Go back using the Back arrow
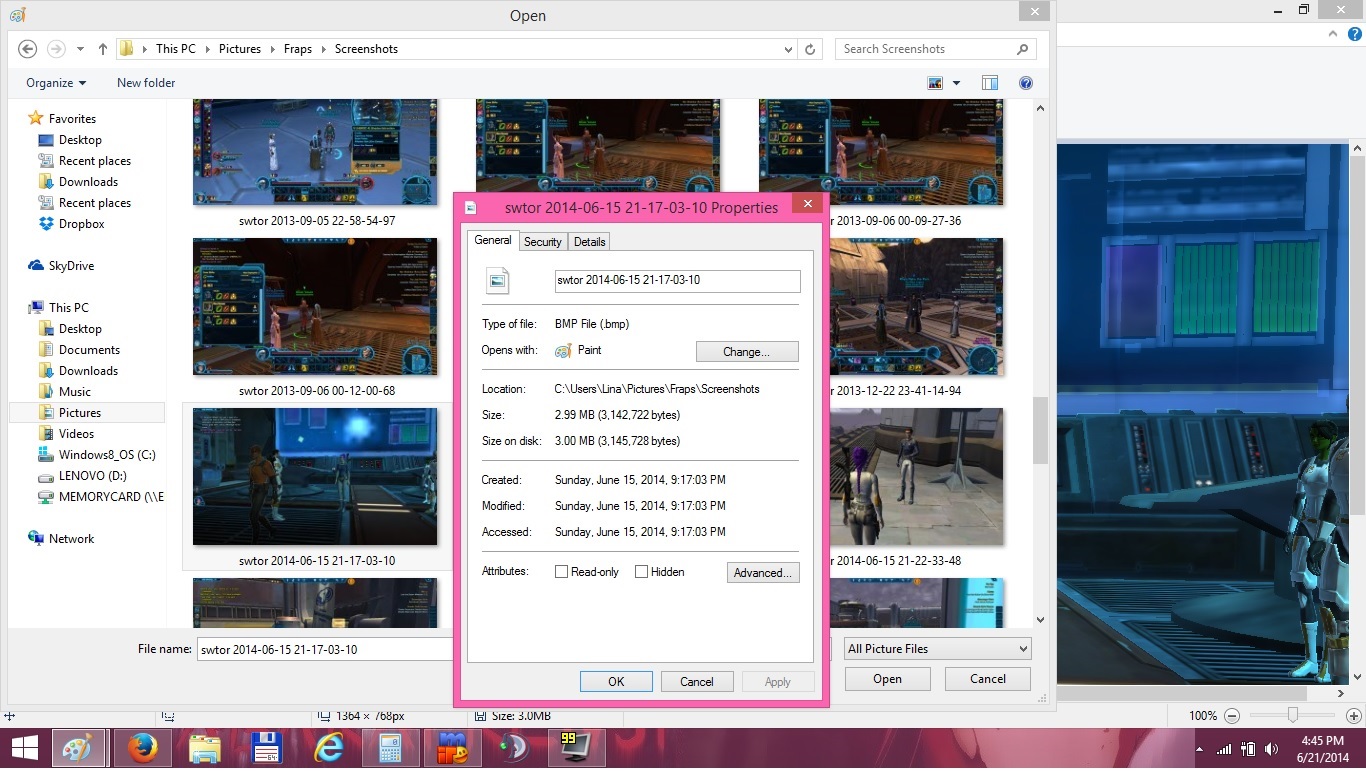Screen dimensions: 1366x771 pyautogui.click(x=28, y=49)
